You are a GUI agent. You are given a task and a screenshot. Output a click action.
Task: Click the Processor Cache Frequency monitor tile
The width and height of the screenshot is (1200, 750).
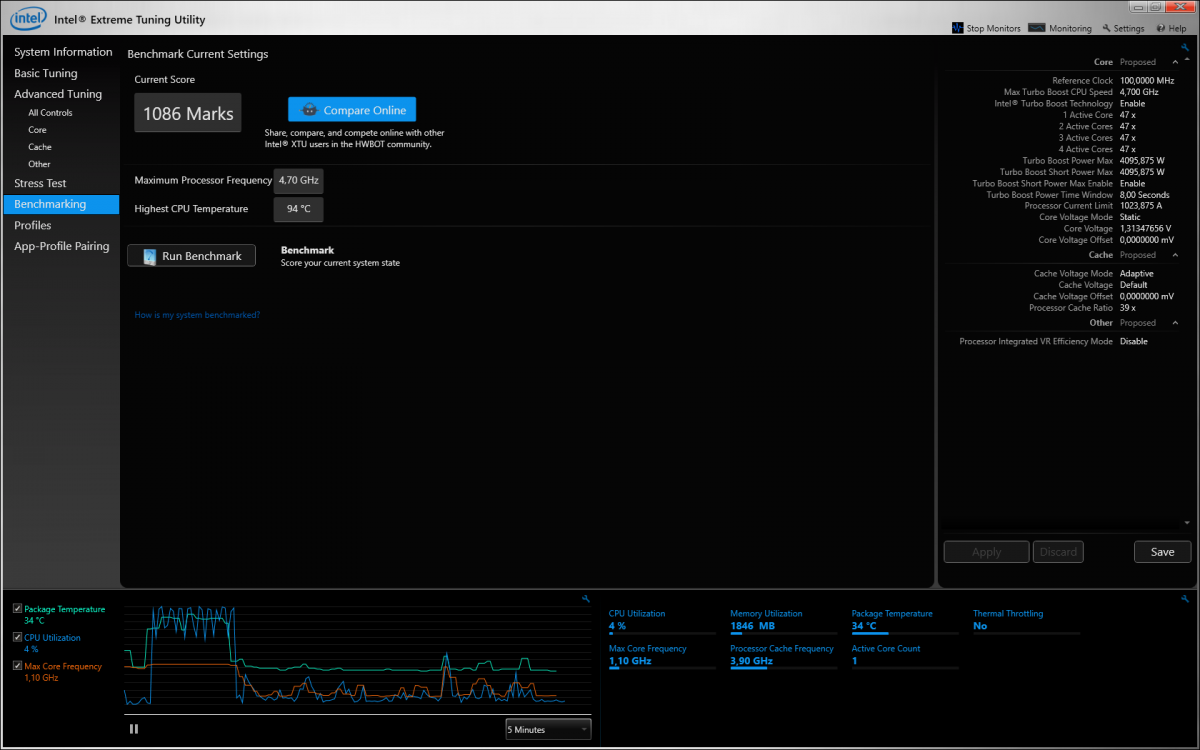[x=783, y=656]
